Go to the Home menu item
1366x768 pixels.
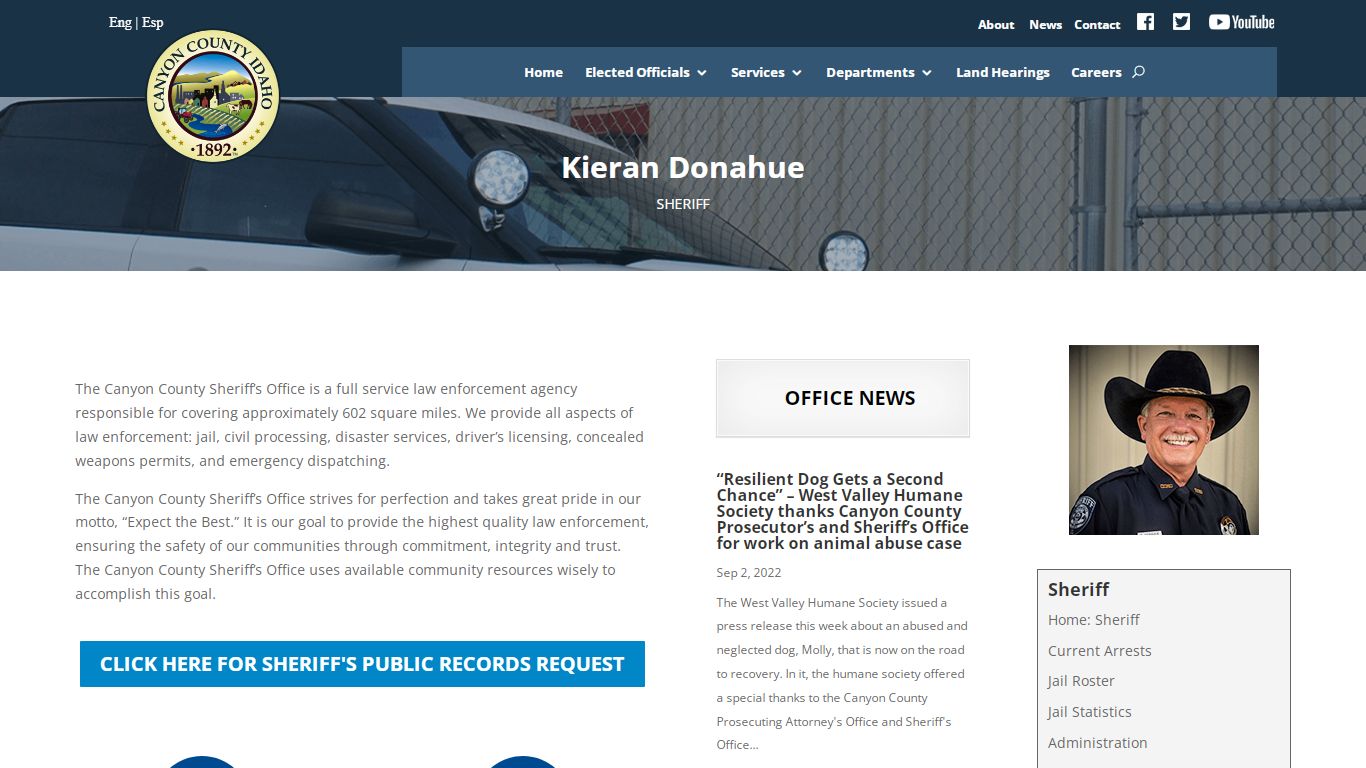543,72
